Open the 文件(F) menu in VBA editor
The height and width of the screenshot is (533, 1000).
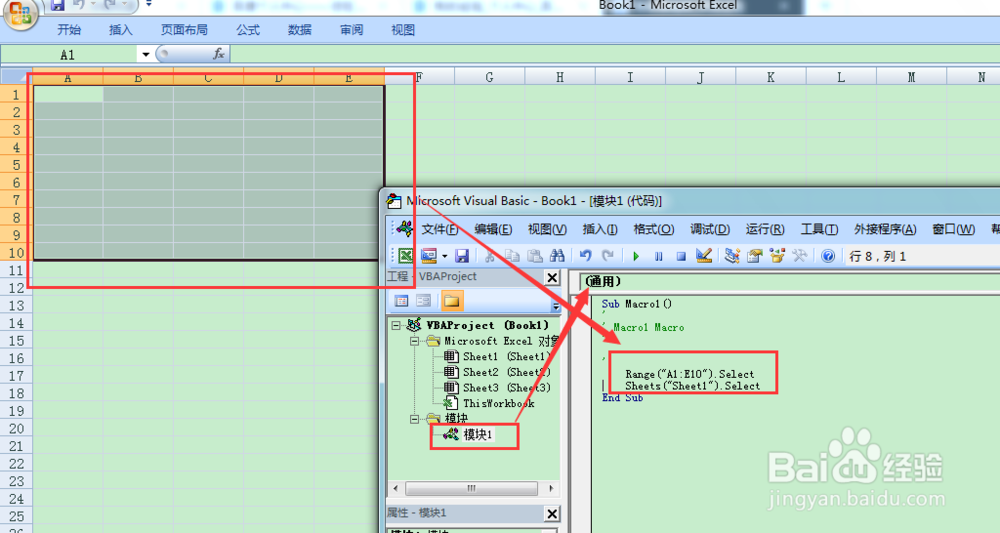[439, 230]
